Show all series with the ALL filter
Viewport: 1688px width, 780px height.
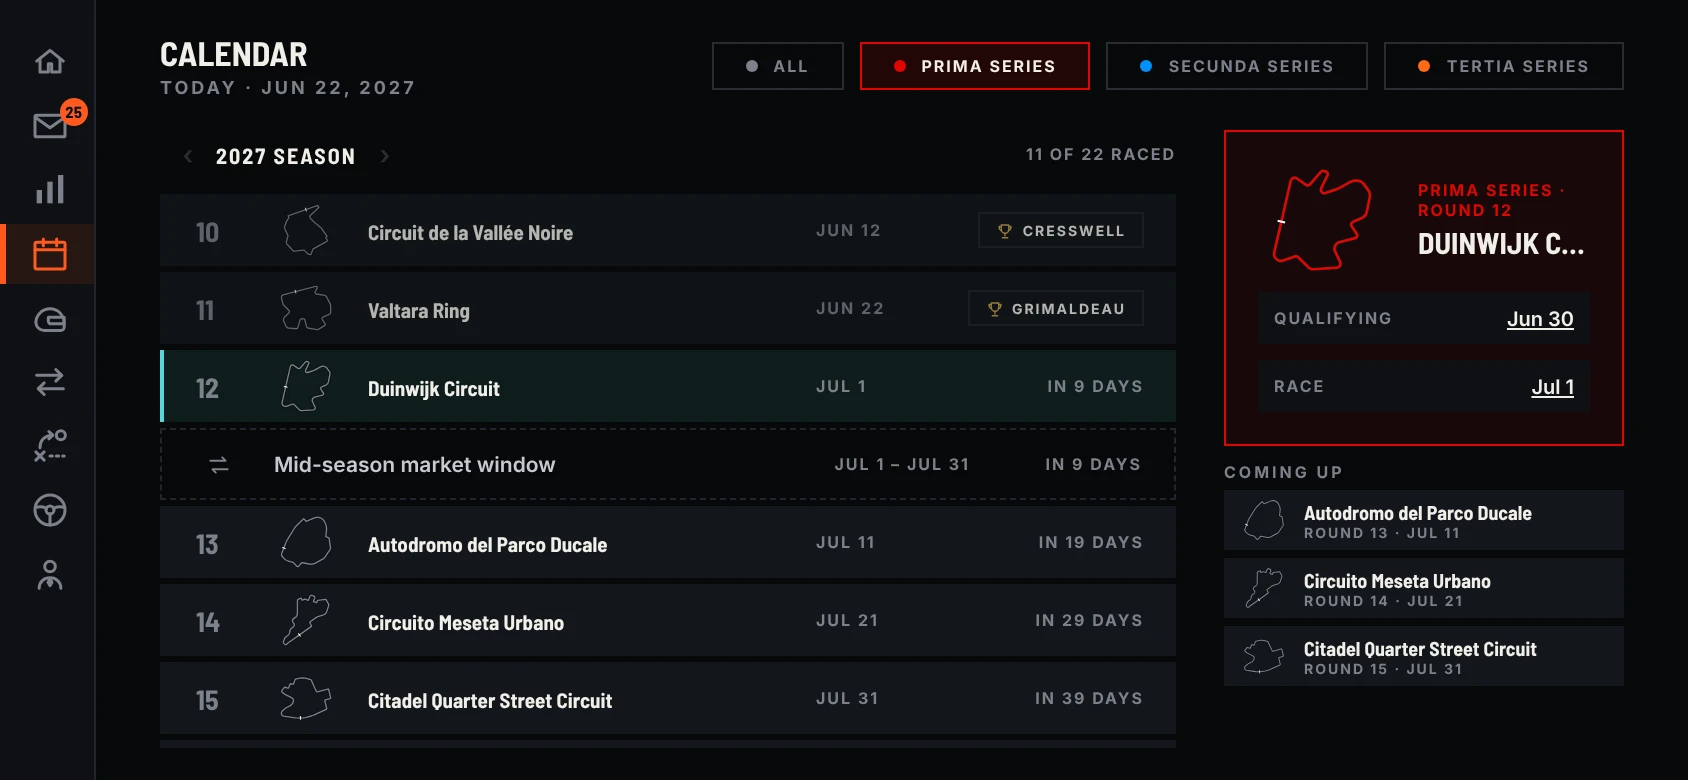click(x=778, y=66)
